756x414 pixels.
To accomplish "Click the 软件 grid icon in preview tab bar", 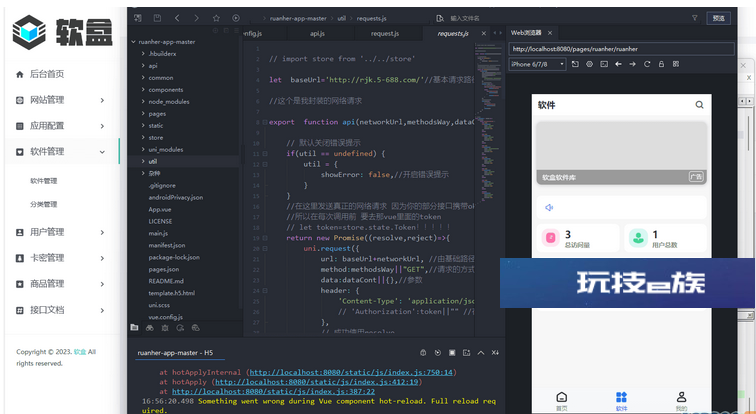I will click(x=621, y=401).
